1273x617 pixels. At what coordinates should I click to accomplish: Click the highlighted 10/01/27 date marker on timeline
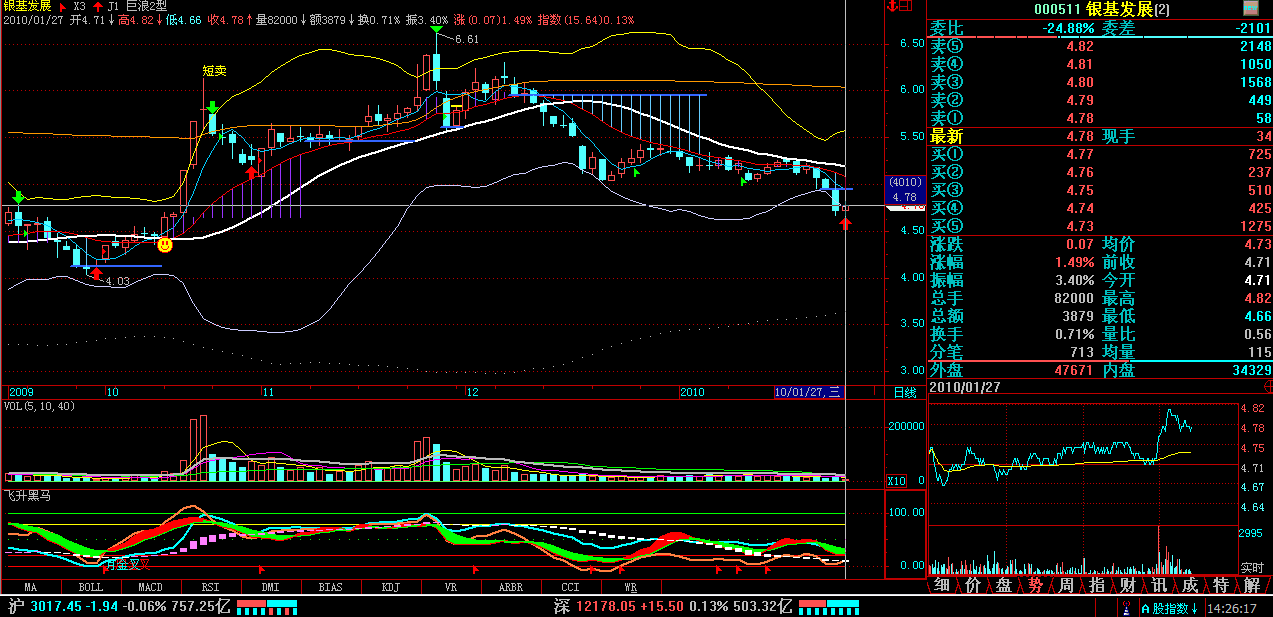pos(808,392)
